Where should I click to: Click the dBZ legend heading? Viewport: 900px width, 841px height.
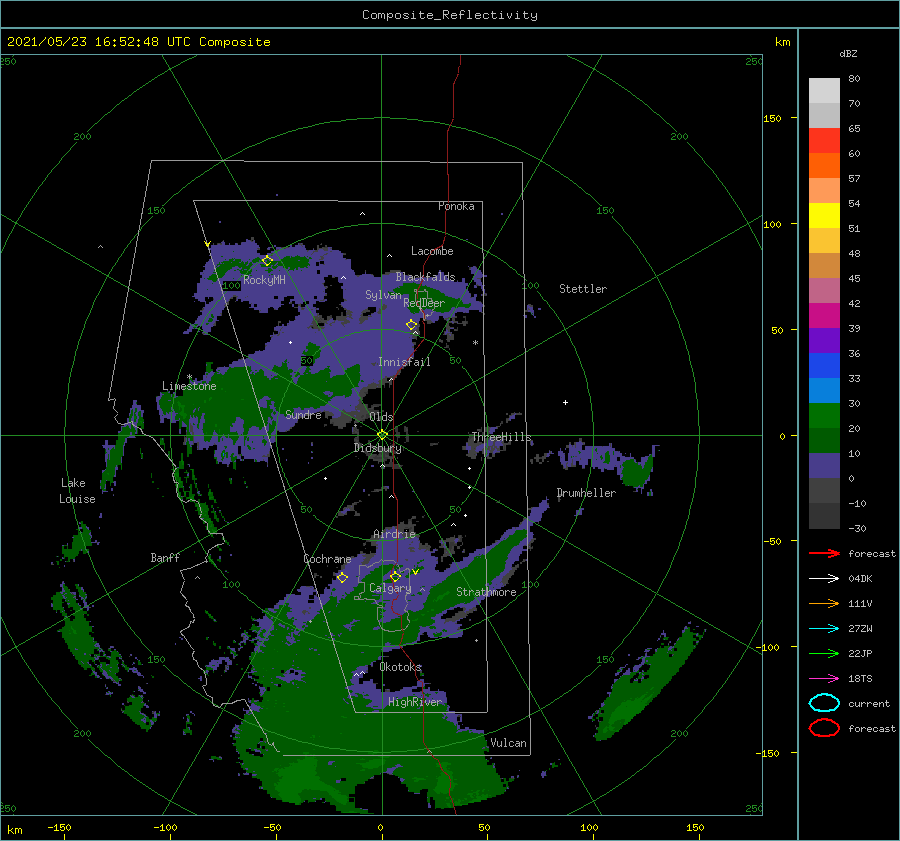click(848, 53)
